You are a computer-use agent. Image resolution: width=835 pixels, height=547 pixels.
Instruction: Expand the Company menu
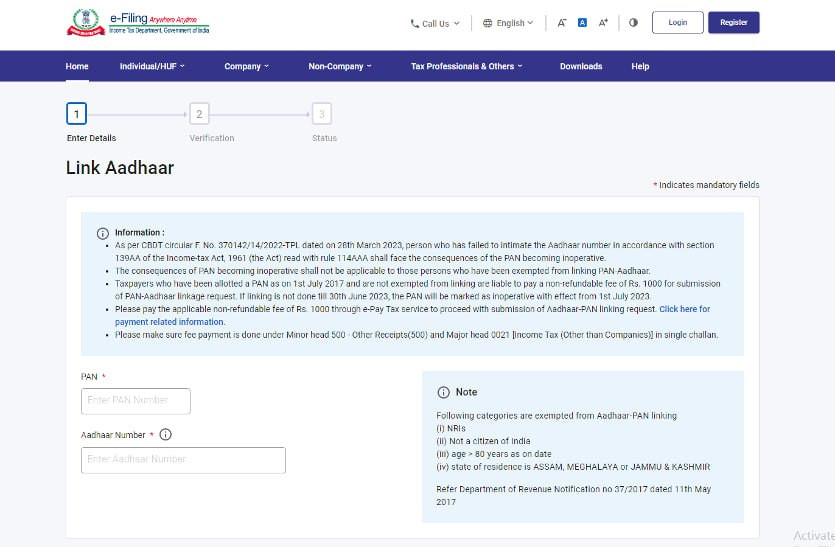(x=247, y=66)
